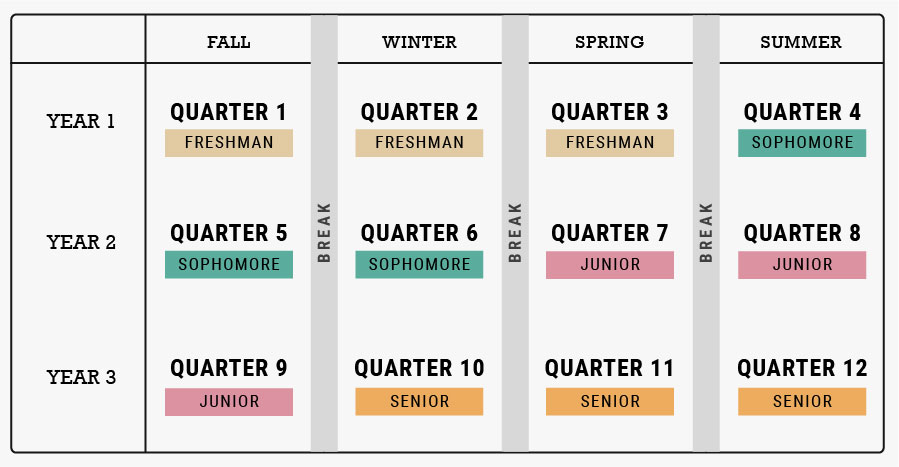This screenshot has height=467, width=899.
Task: Select the YEAR 2 row label
Action: coord(81,242)
